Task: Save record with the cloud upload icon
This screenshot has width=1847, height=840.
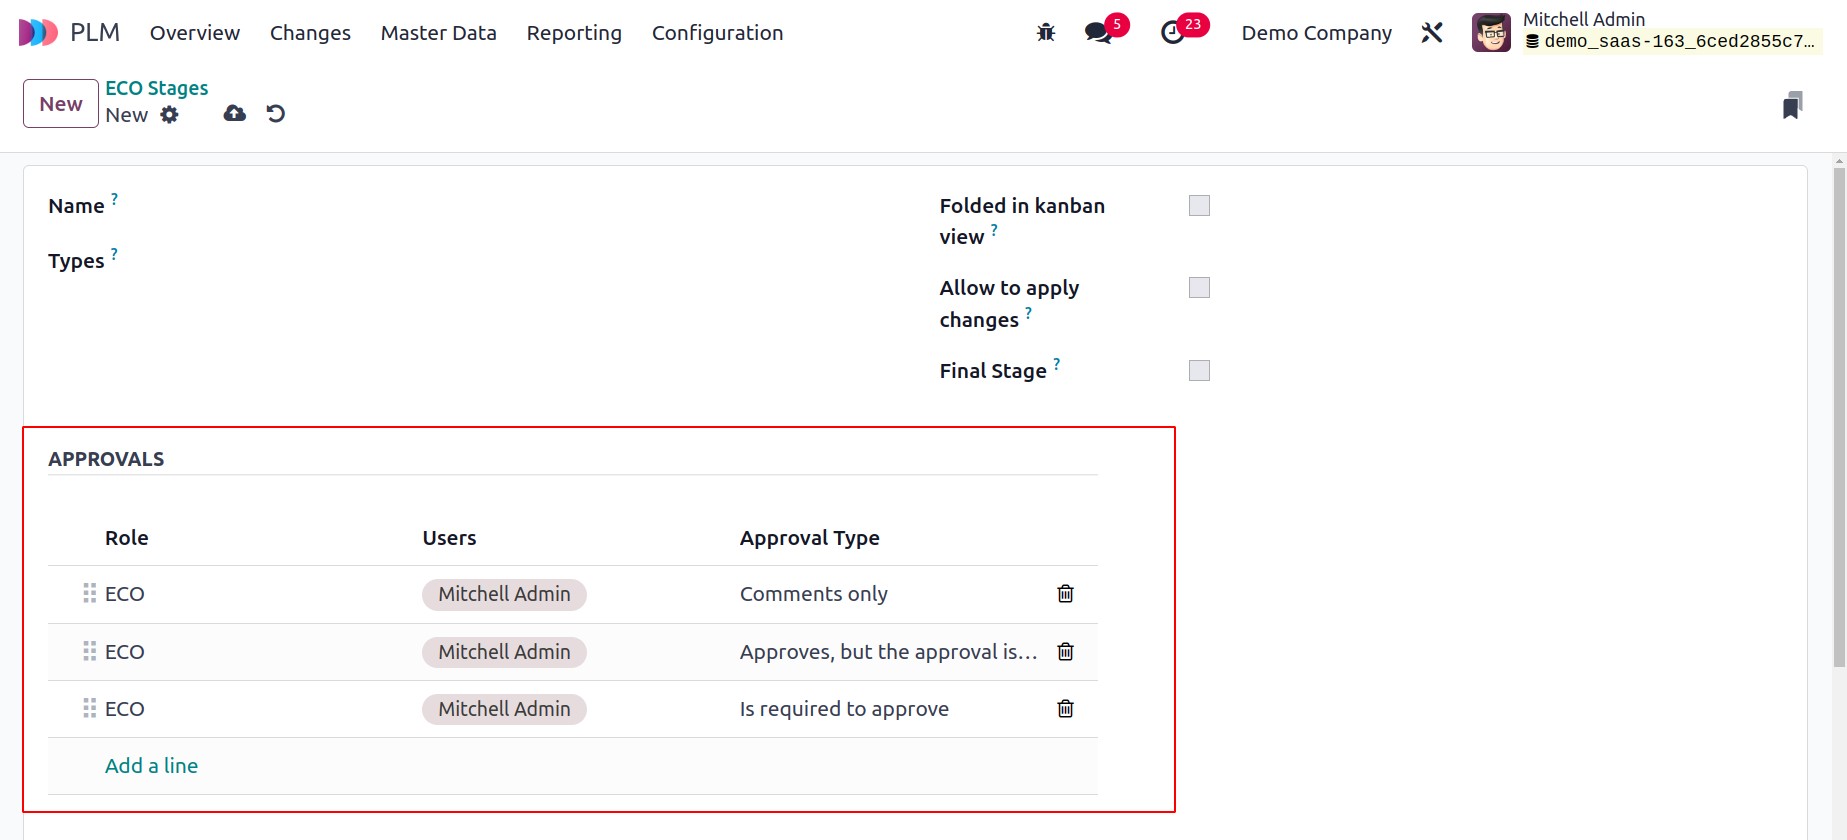Action: (235, 114)
